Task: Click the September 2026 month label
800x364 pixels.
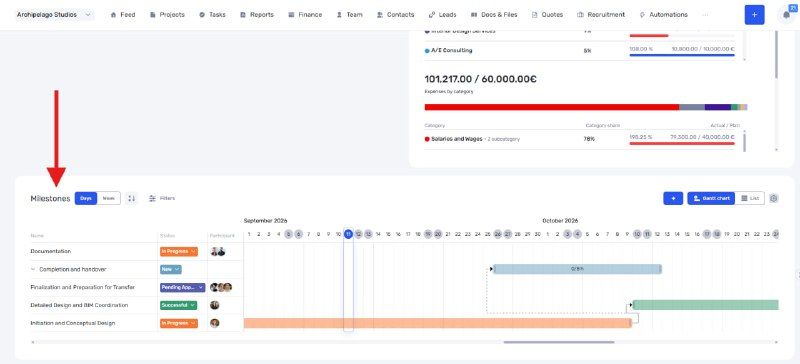Action: click(265, 221)
